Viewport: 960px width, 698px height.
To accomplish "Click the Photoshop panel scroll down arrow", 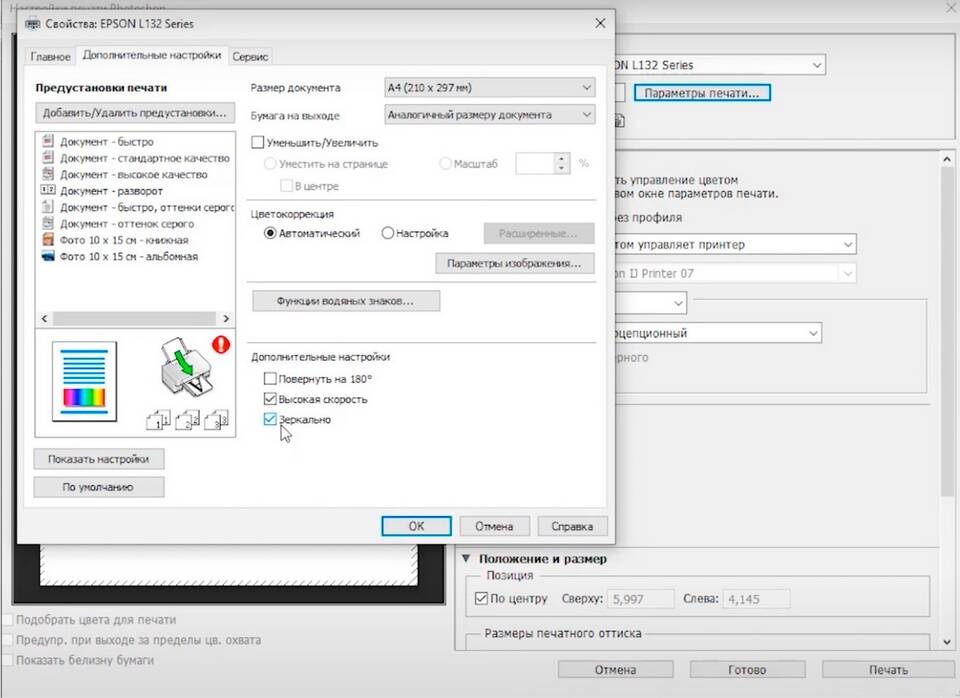I will point(947,642).
